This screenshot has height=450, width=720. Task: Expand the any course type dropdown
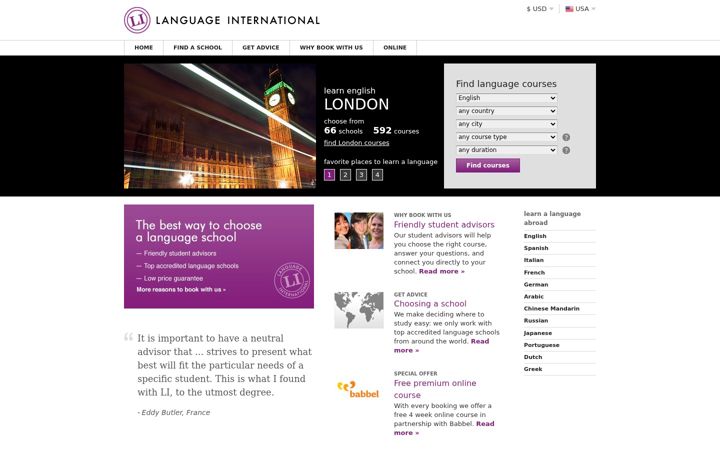pos(506,137)
